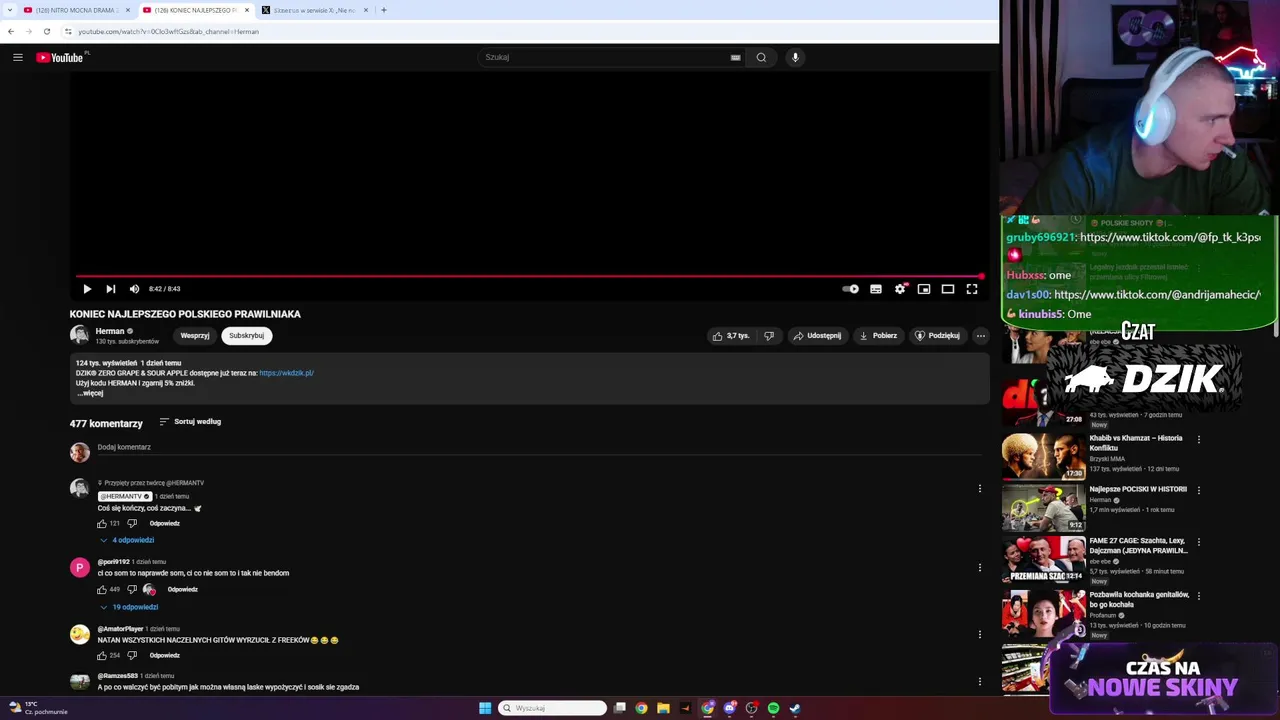Switch to the miniplayer
This screenshot has width=1280, height=720.
coord(924,289)
